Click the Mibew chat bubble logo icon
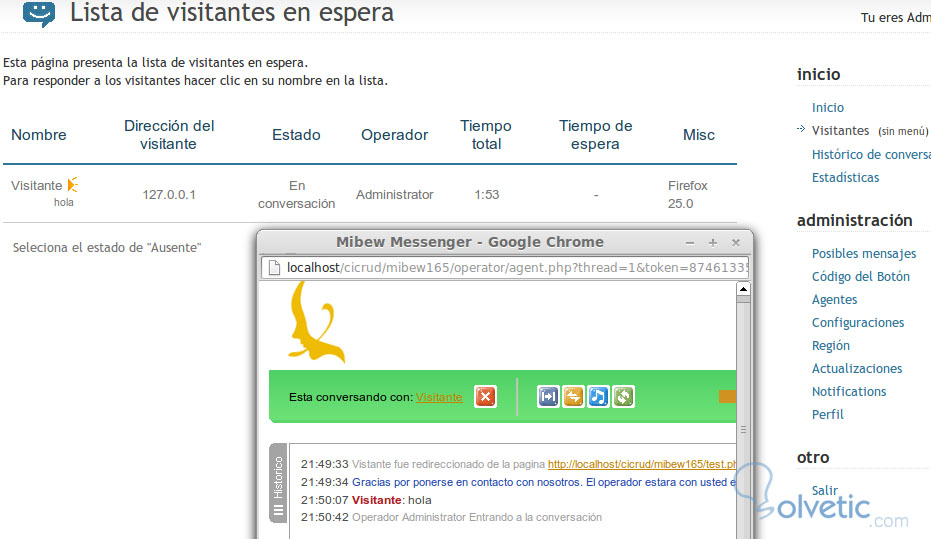 (x=39, y=13)
